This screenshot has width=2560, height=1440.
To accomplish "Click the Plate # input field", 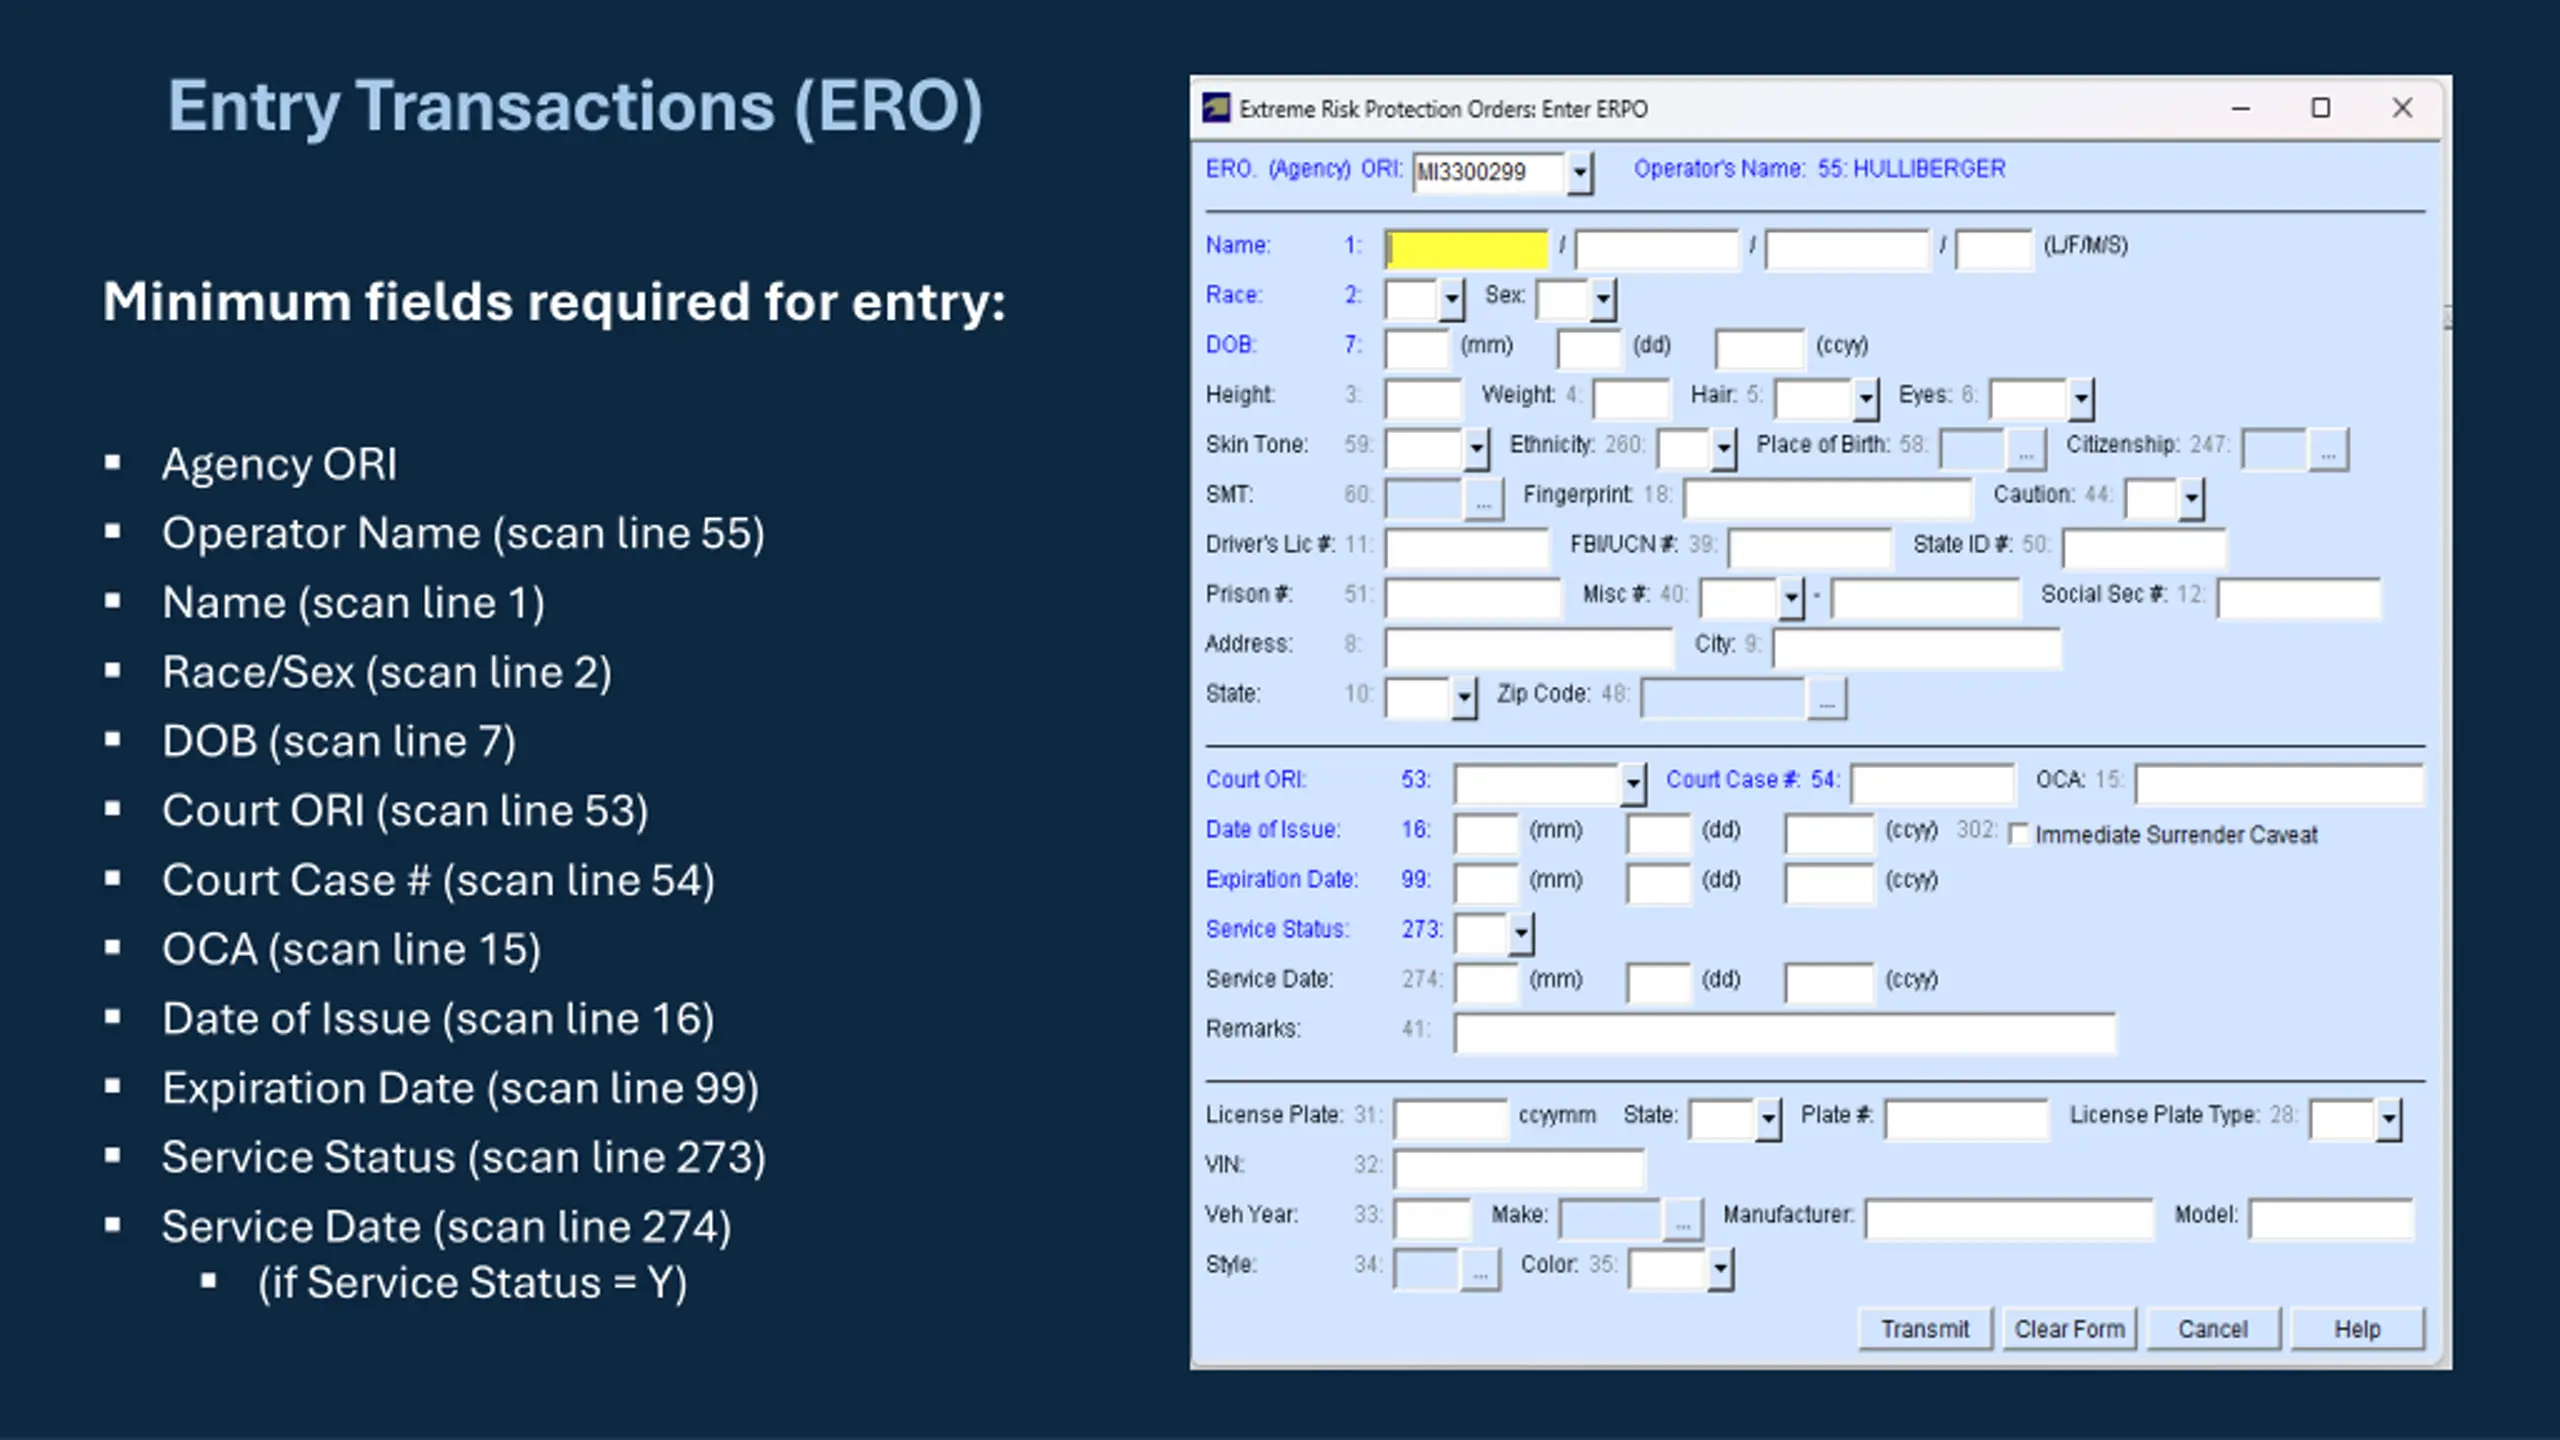I will (x=1967, y=1120).
